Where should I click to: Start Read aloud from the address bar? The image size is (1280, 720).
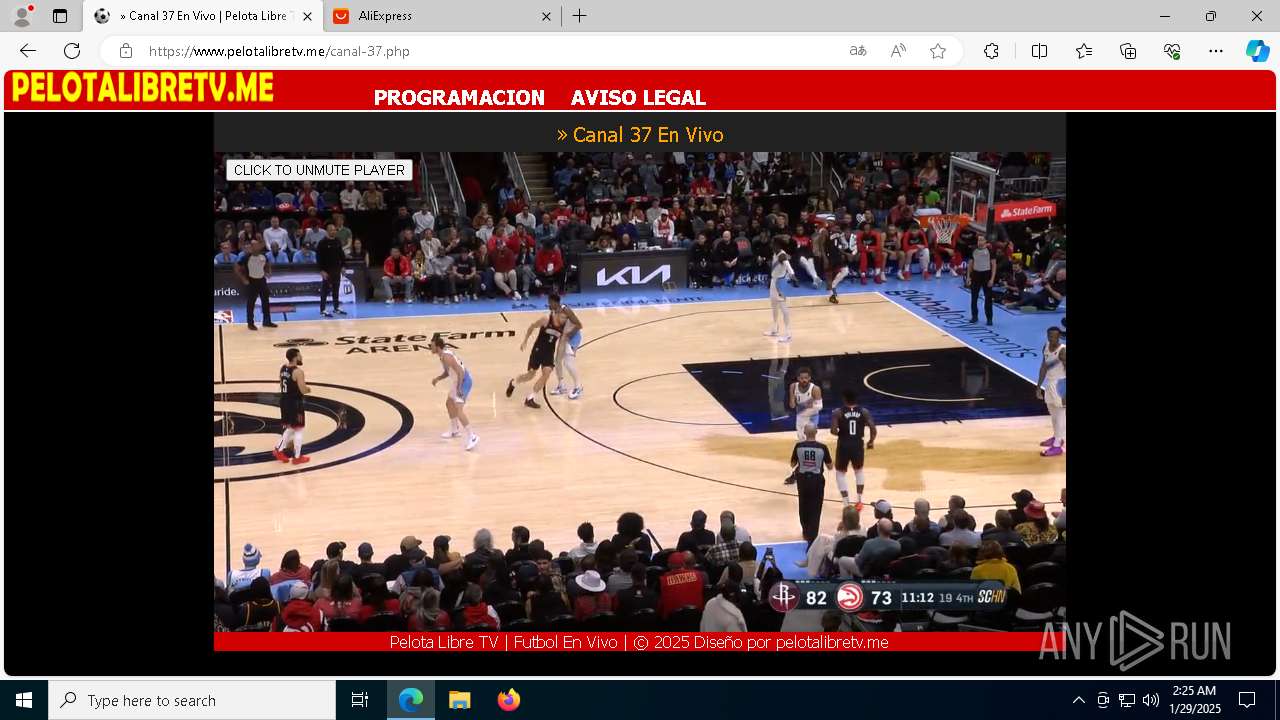[x=898, y=51]
